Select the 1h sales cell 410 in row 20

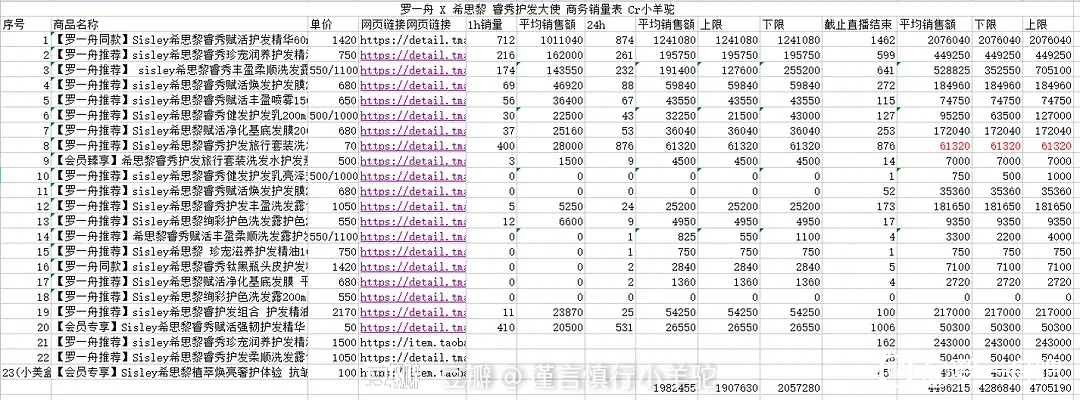(491, 328)
